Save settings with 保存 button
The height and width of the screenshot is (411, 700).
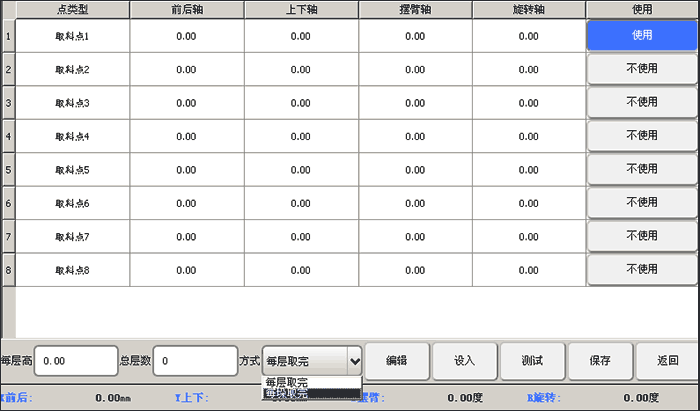click(x=600, y=360)
